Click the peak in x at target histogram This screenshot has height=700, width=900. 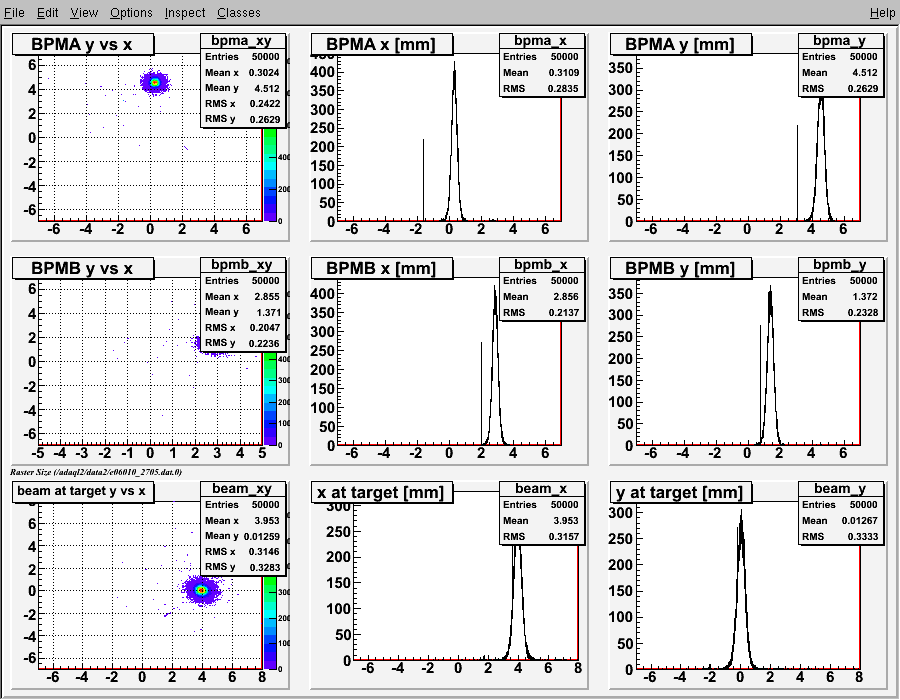tap(517, 552)
